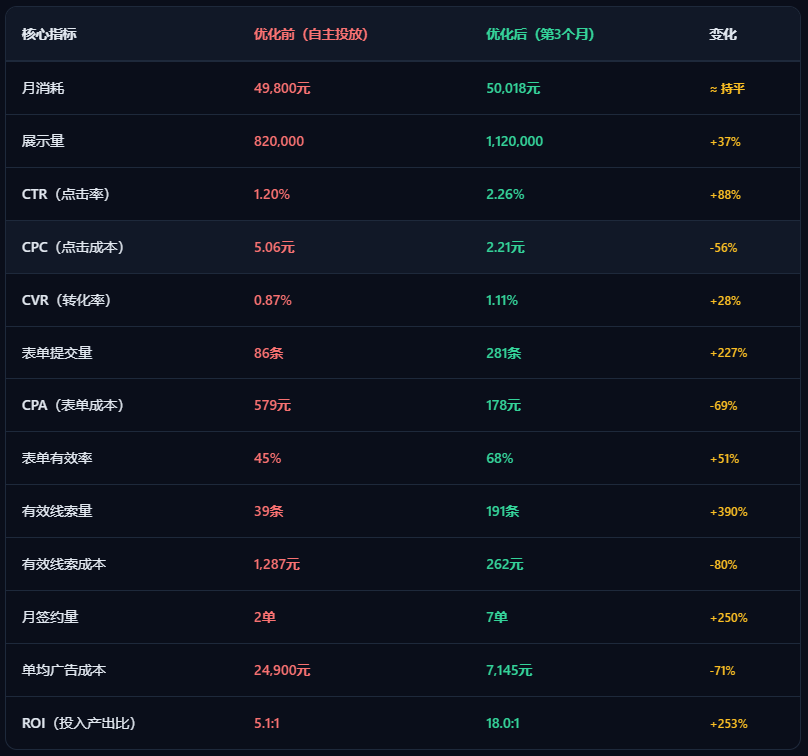Click the highlighted CPC(点击成本) row label
The image size is (808, 756).
(73, 247)
